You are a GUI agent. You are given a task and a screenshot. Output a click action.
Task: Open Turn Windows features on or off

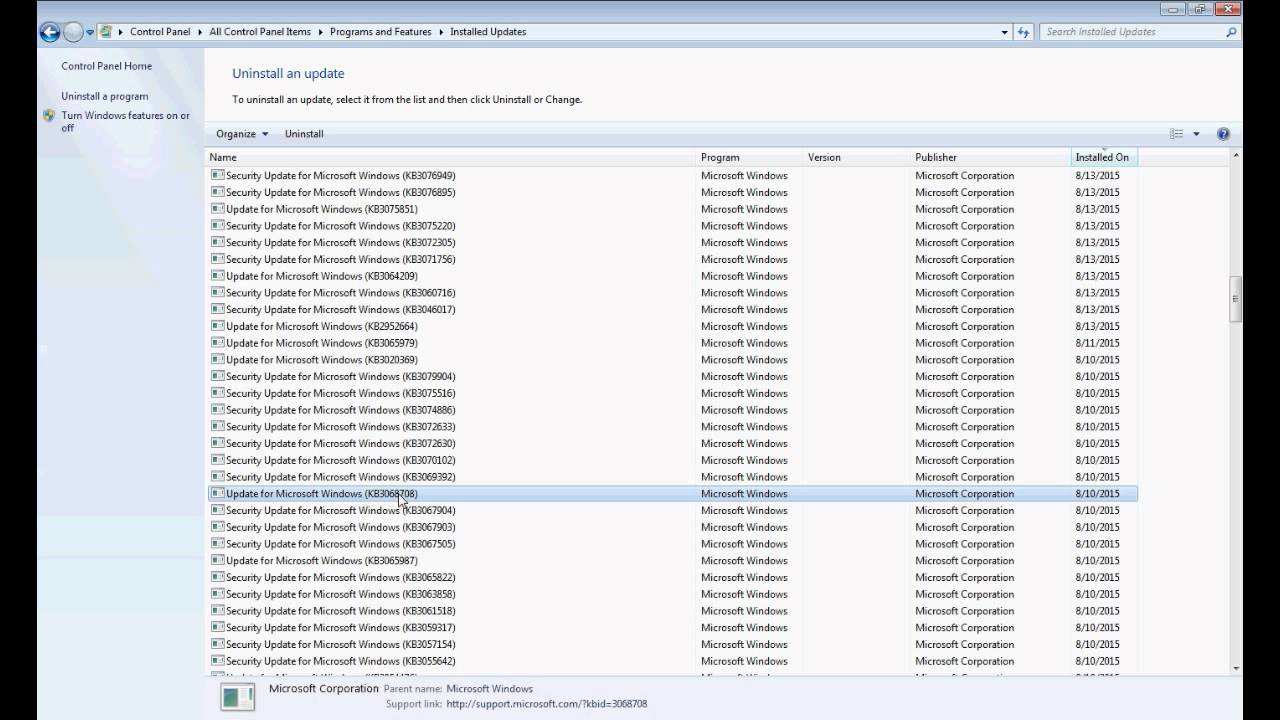click(125, 121)
